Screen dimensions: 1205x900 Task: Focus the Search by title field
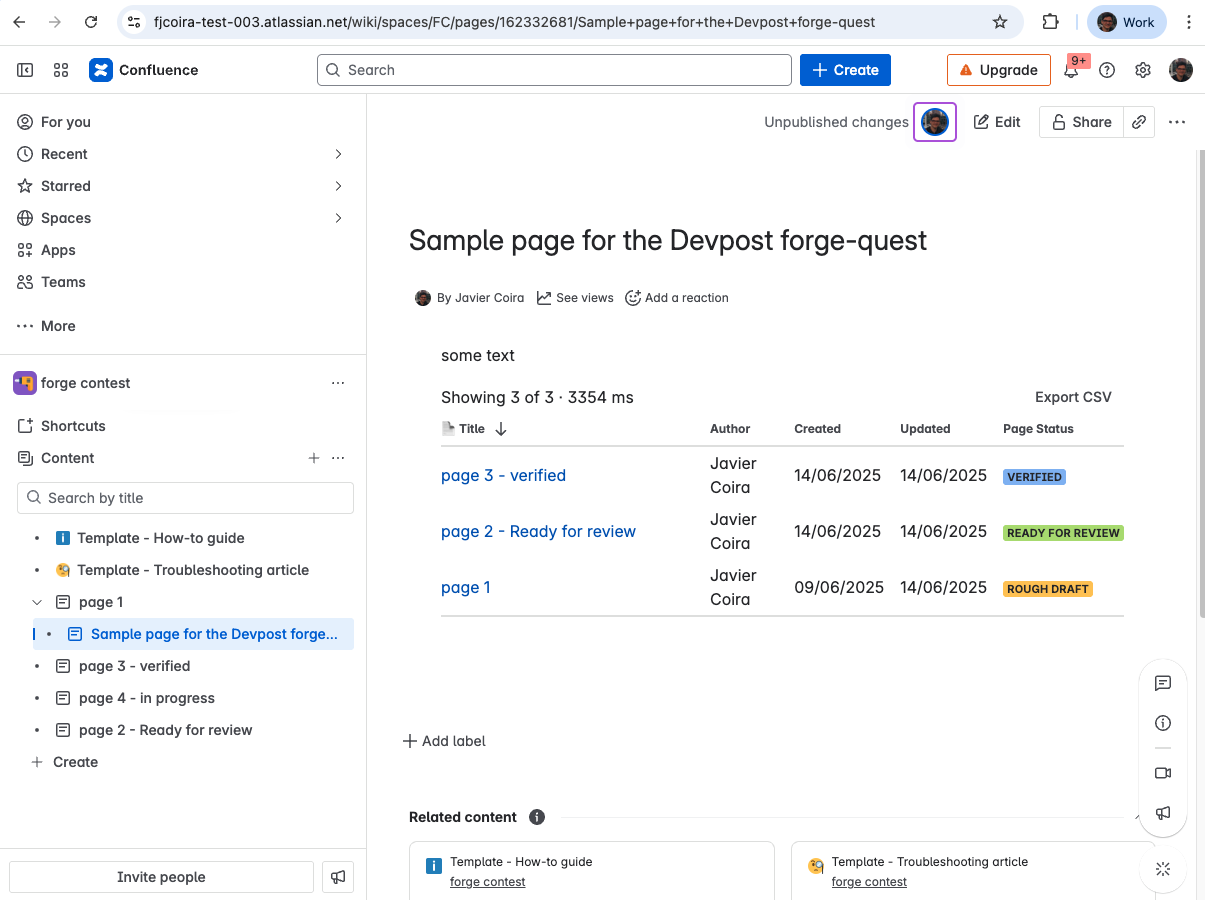coord(185,498)
